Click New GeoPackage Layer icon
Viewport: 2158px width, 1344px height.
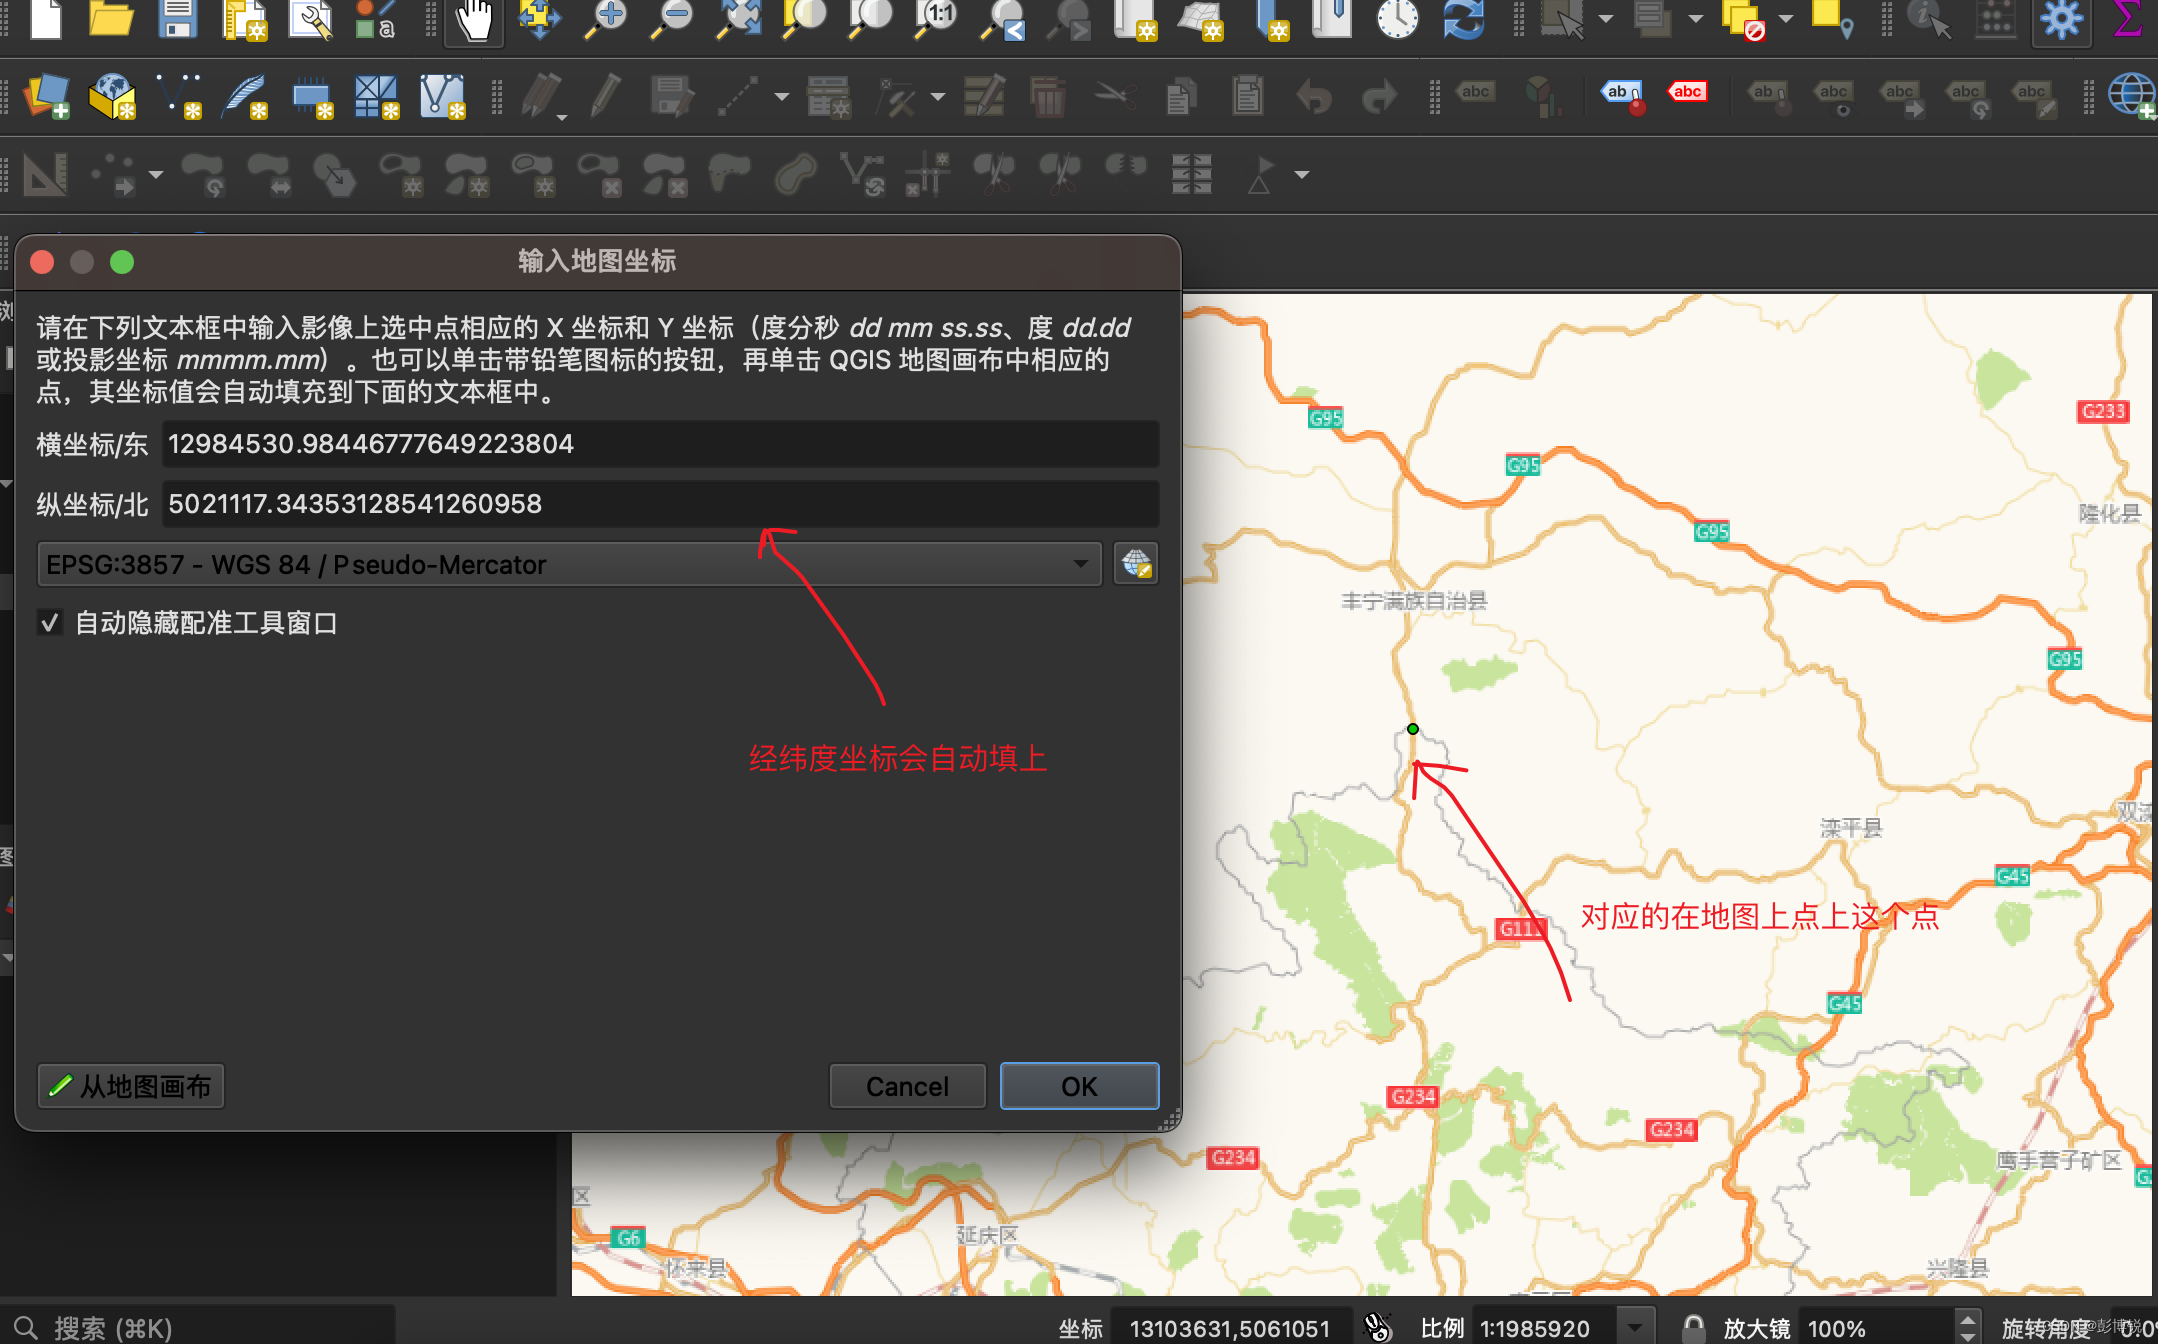coord(112,97)
